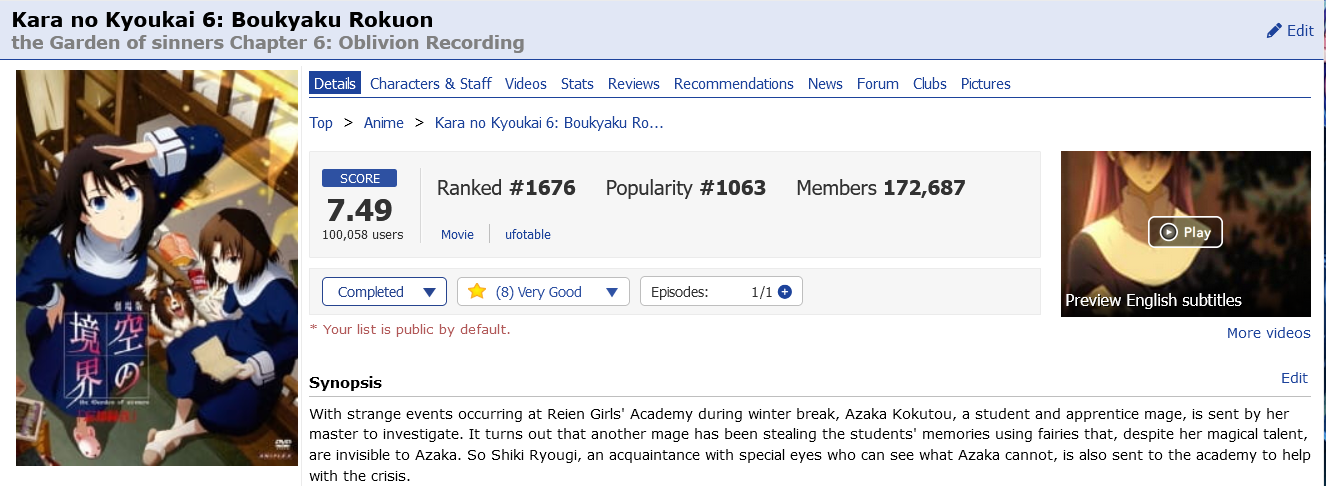1326x486 pixels.
Task: Click the pencil Edit icon at top right
Action: coord(1274,31)
